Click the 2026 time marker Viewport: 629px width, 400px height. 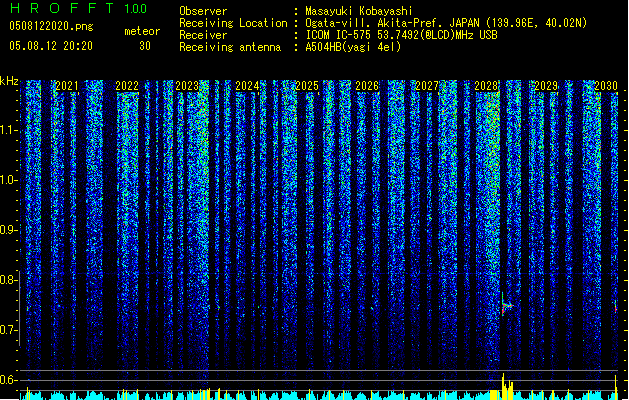pos(367,86)
